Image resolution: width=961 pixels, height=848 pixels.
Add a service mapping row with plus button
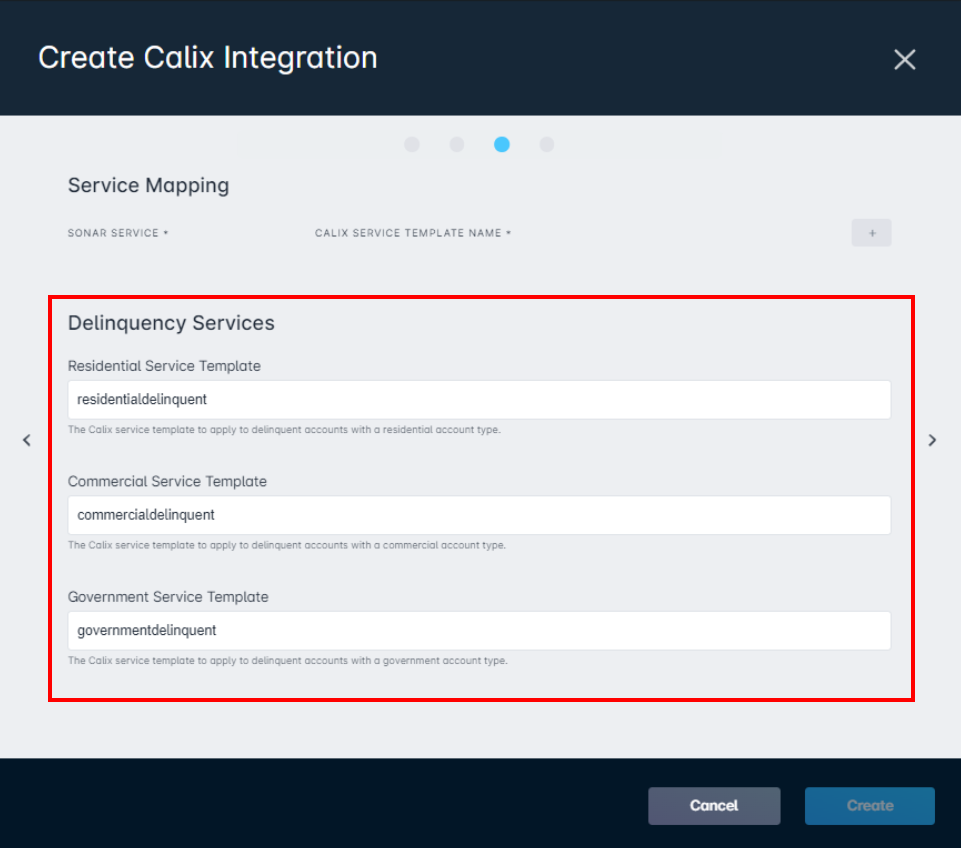click(x=872, y=233)
